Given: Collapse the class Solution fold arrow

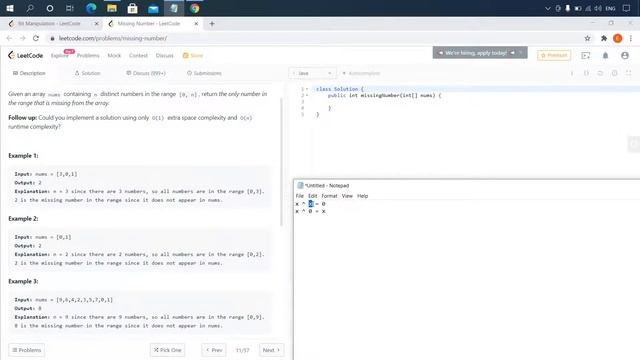Looking at the screenshot, I should click(x=307, y=89).
